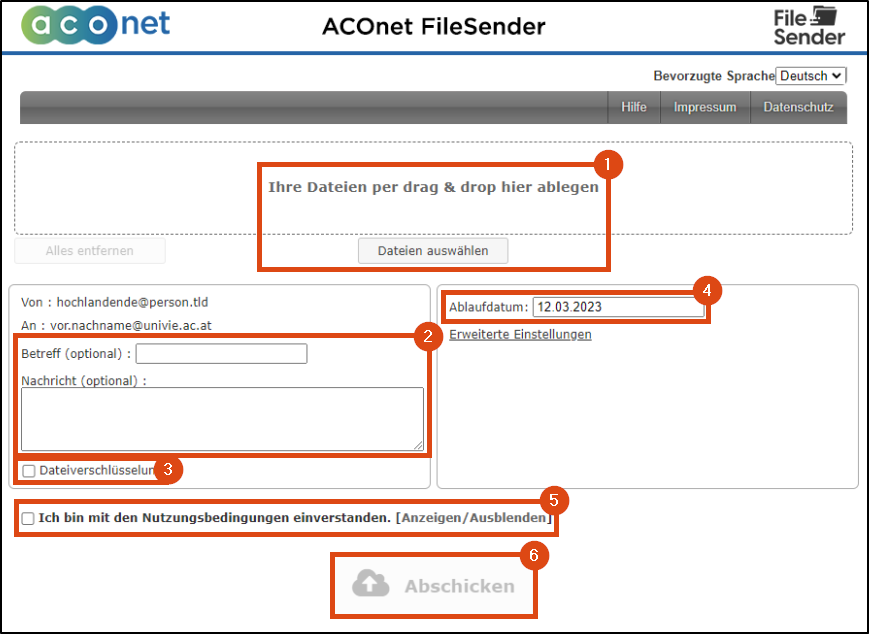Viewport: 869px width, 634px height.
Task: Enable the Dateiverschlüsselung checkbox
Action: [29, 471]
